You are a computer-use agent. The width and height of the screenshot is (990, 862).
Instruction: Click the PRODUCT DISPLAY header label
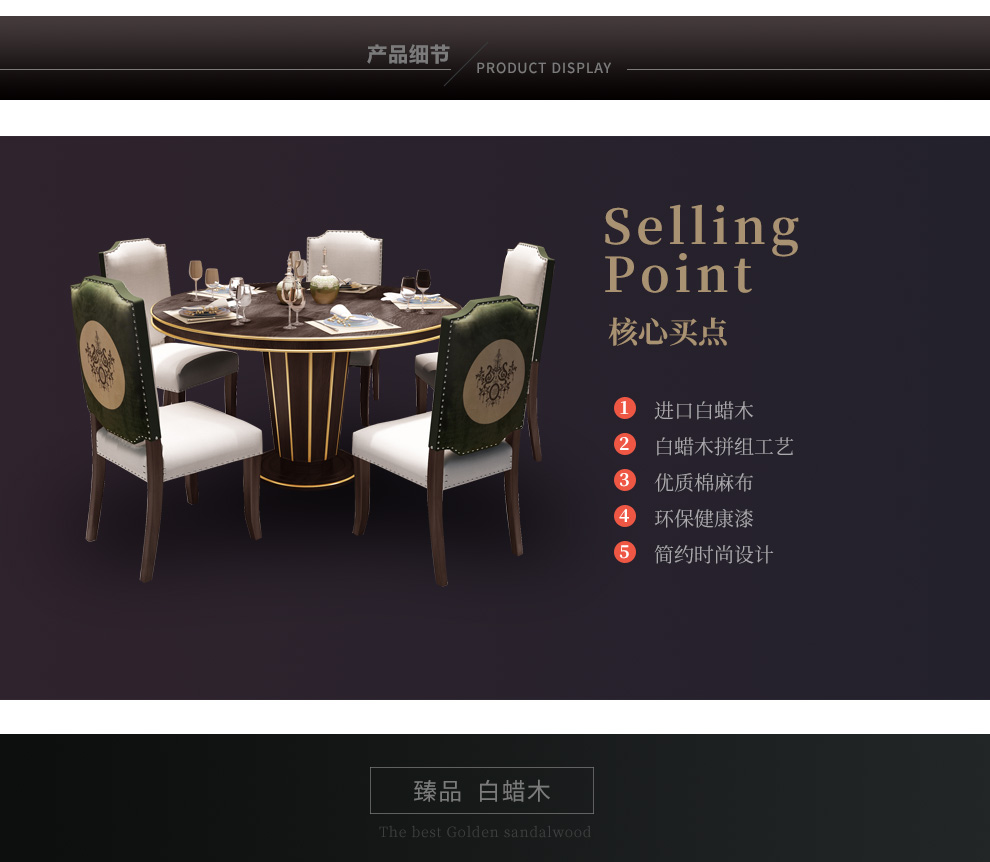tap(544, 68)
